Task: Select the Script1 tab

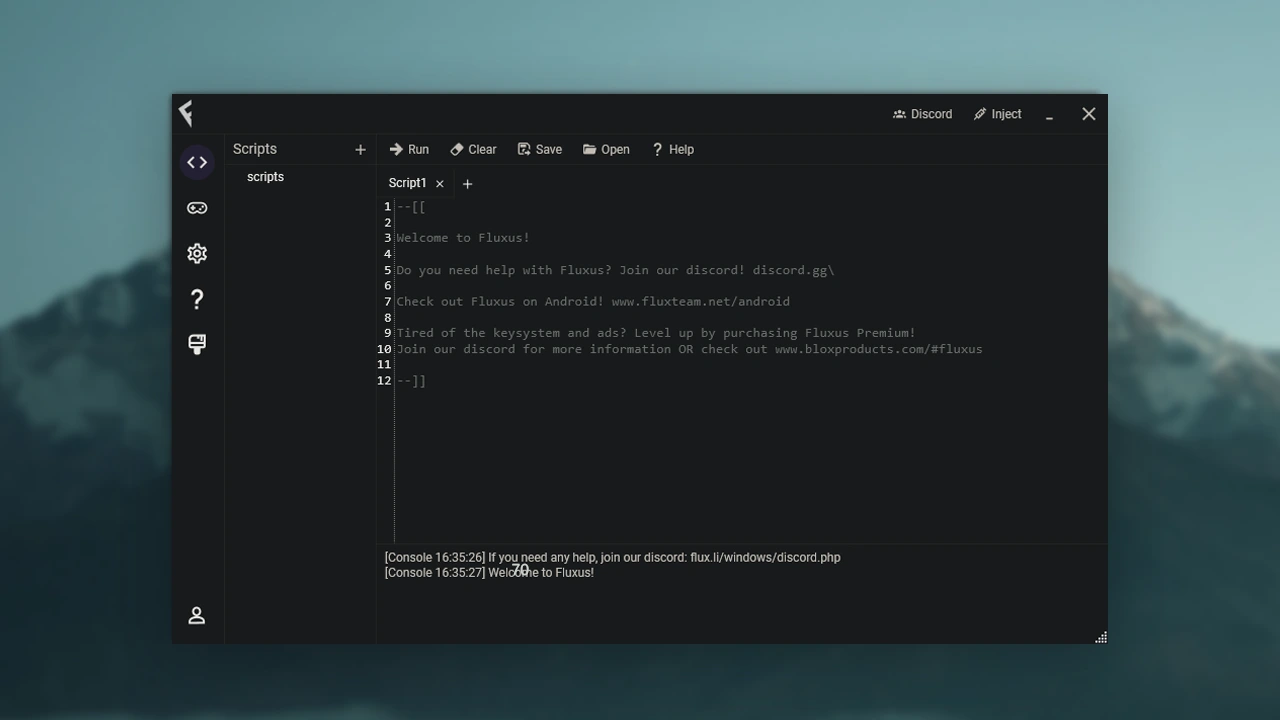Action: pos(407,183)
